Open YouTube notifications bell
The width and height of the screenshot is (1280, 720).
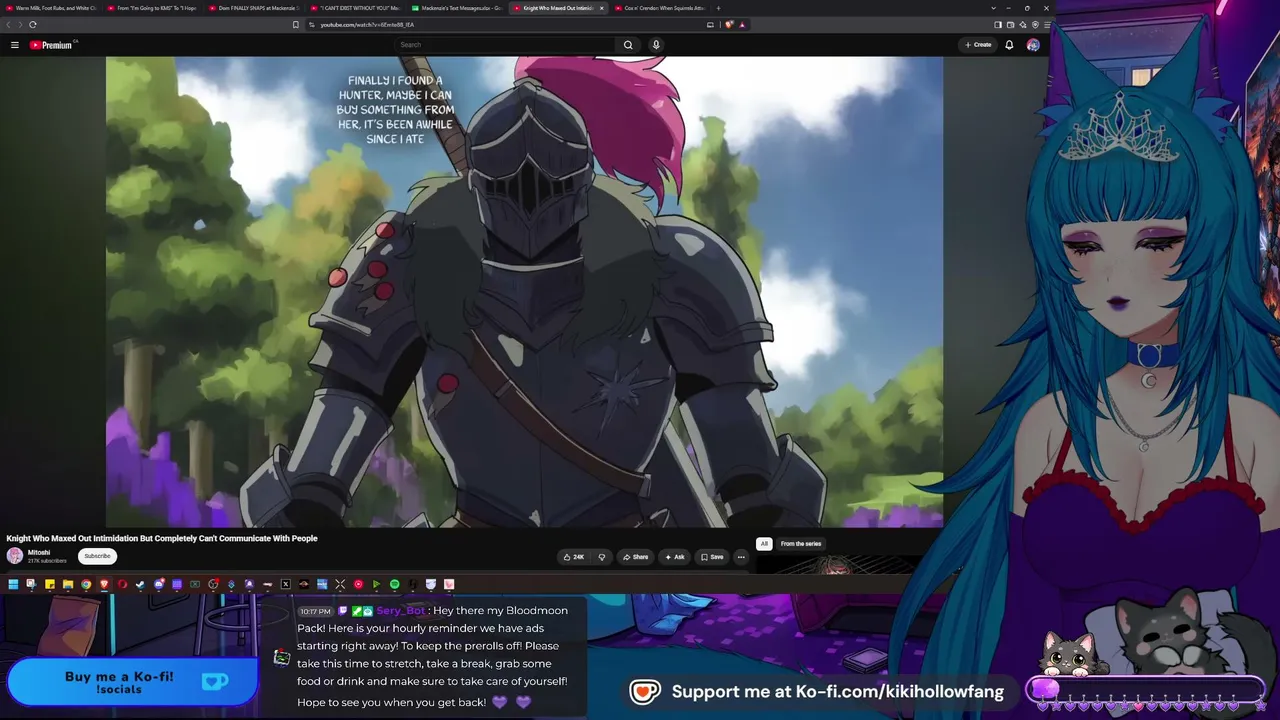[x=1009, y=45]
